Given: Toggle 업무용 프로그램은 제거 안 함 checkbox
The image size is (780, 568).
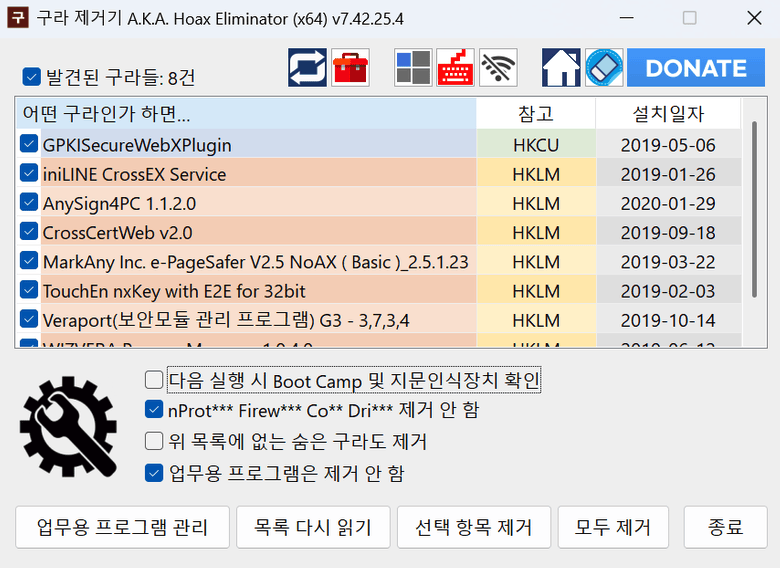Looking at the screenshot, I should tap(154, 473).
